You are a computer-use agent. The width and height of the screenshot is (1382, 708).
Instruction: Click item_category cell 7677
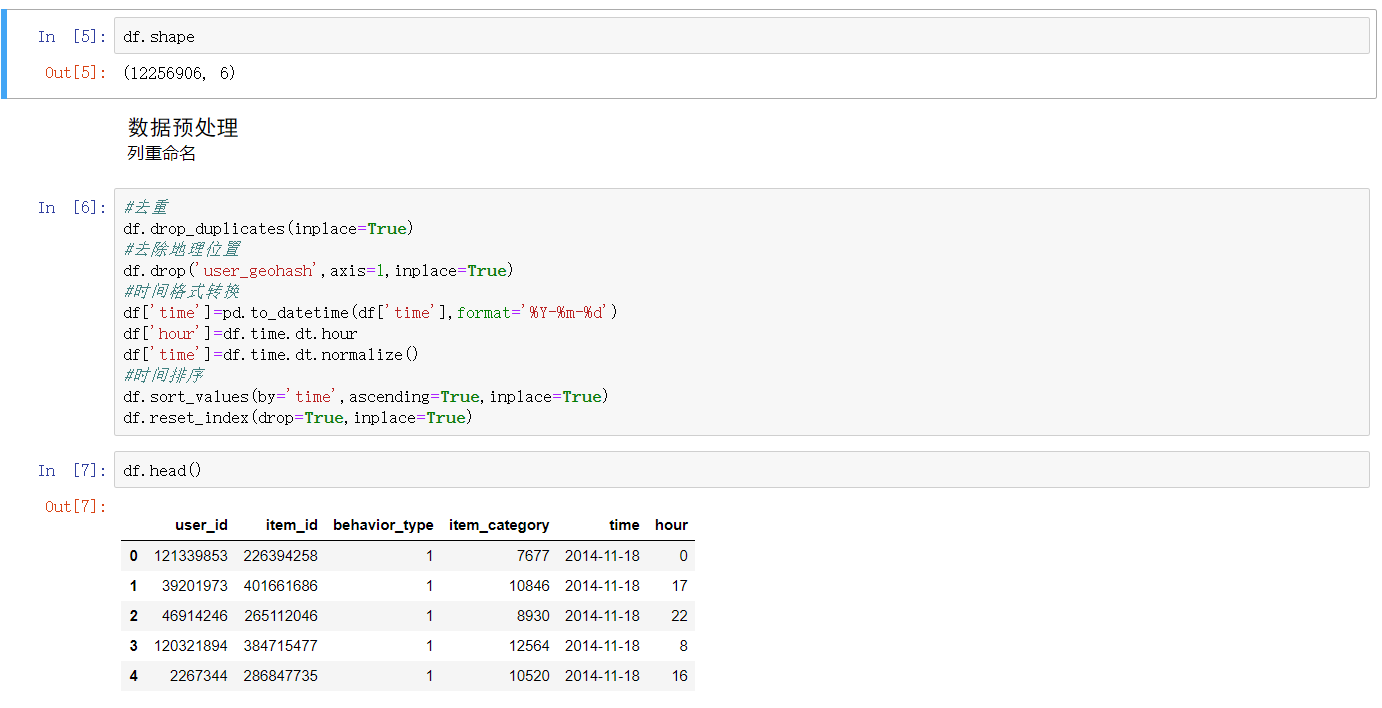pos(534,556)
